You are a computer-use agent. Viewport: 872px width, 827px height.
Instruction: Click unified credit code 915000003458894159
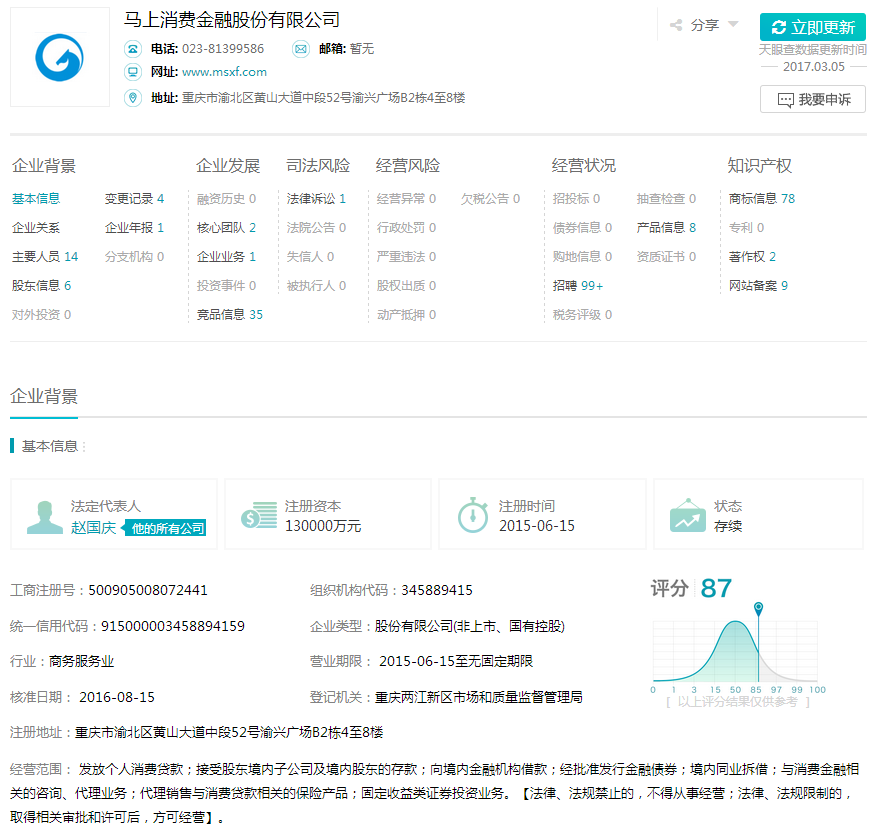[x=173, y=626]
